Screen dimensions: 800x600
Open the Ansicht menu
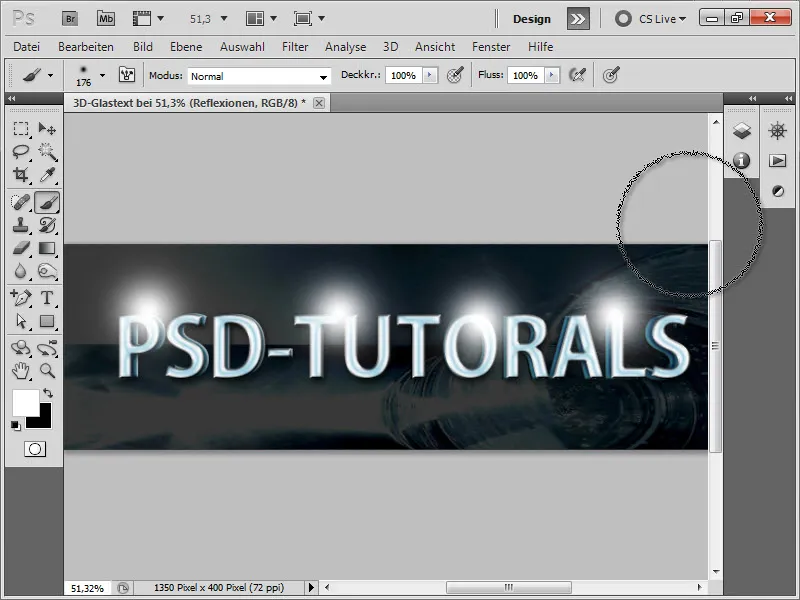(x=435, y=47)
